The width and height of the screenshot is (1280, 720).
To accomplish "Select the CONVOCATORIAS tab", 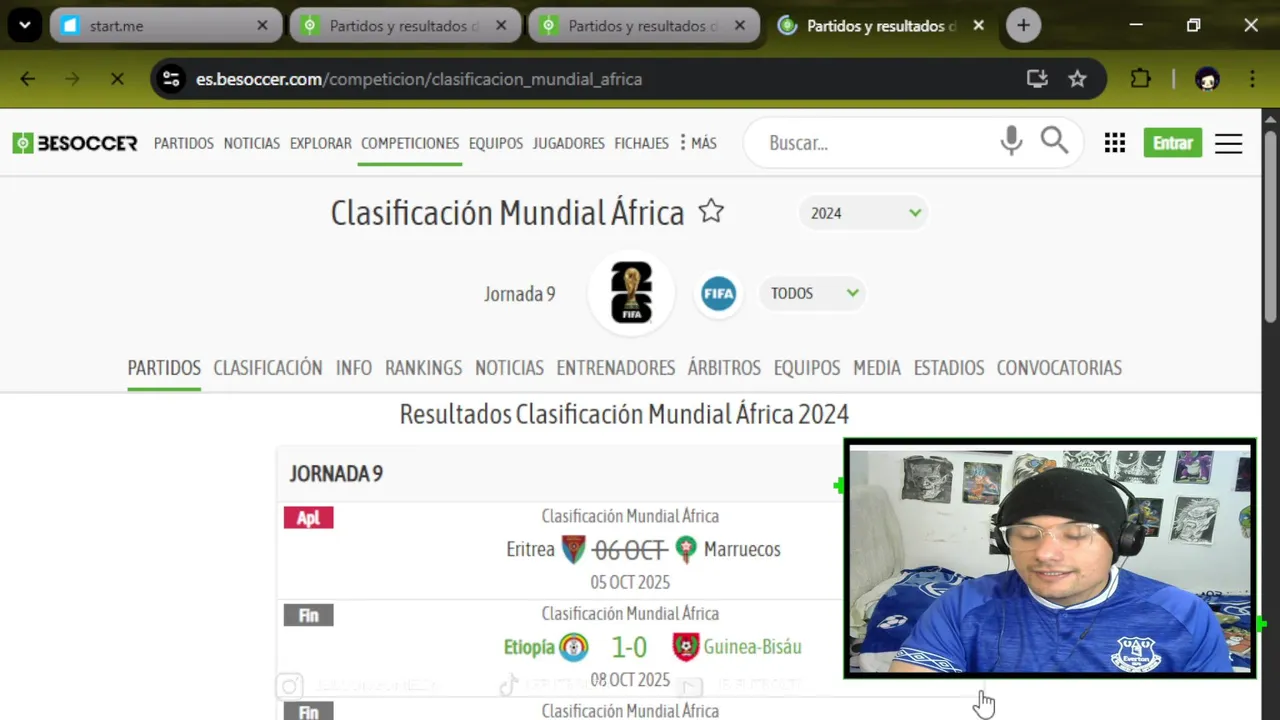I will [x=1059, y=368].
